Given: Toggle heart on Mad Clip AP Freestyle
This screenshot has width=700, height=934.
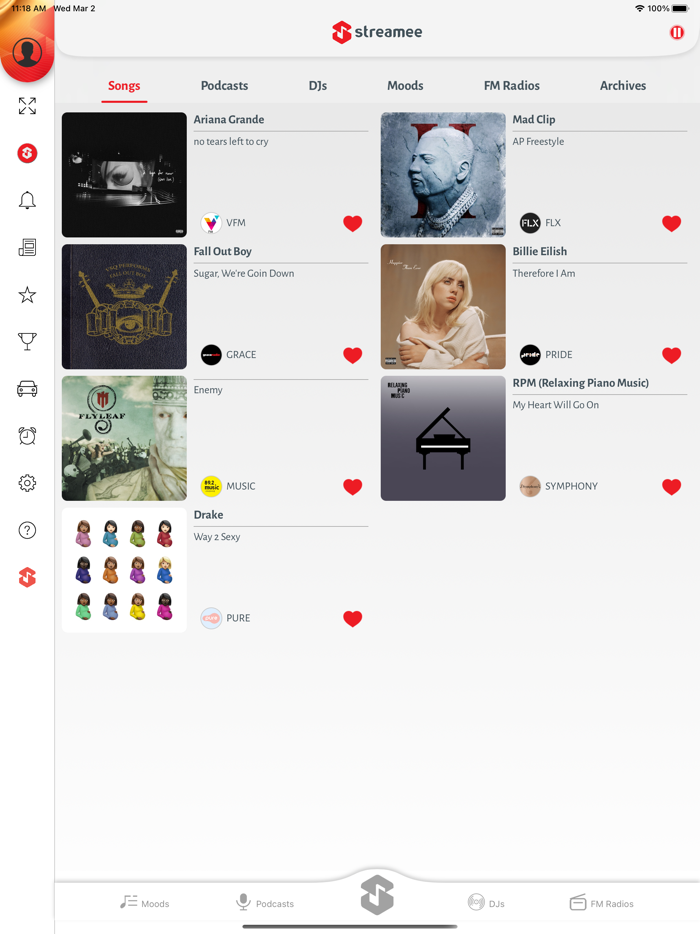Looking at the screenshot, I should pyautogui.click(x=671, y=223).
